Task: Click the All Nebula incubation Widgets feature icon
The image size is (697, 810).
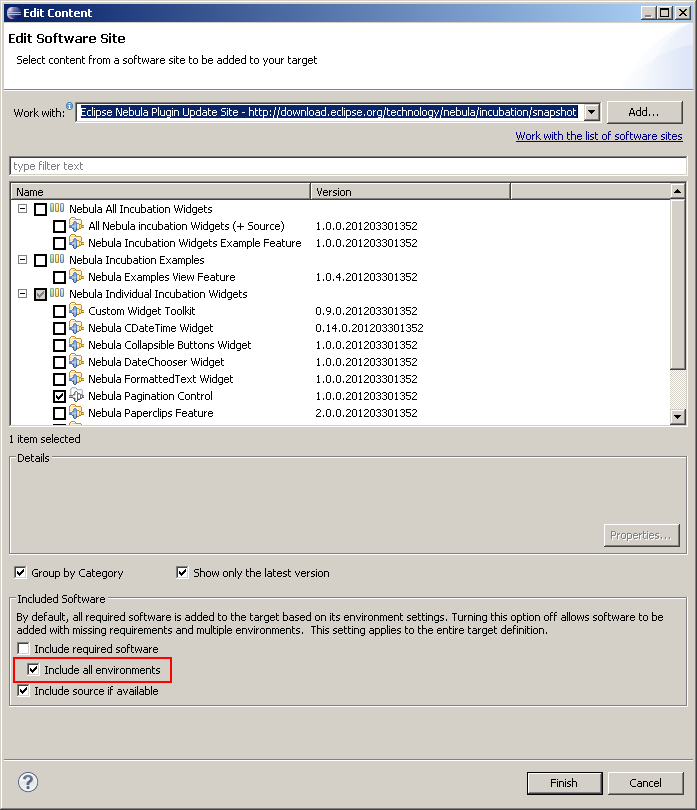Action: point(76,225)
